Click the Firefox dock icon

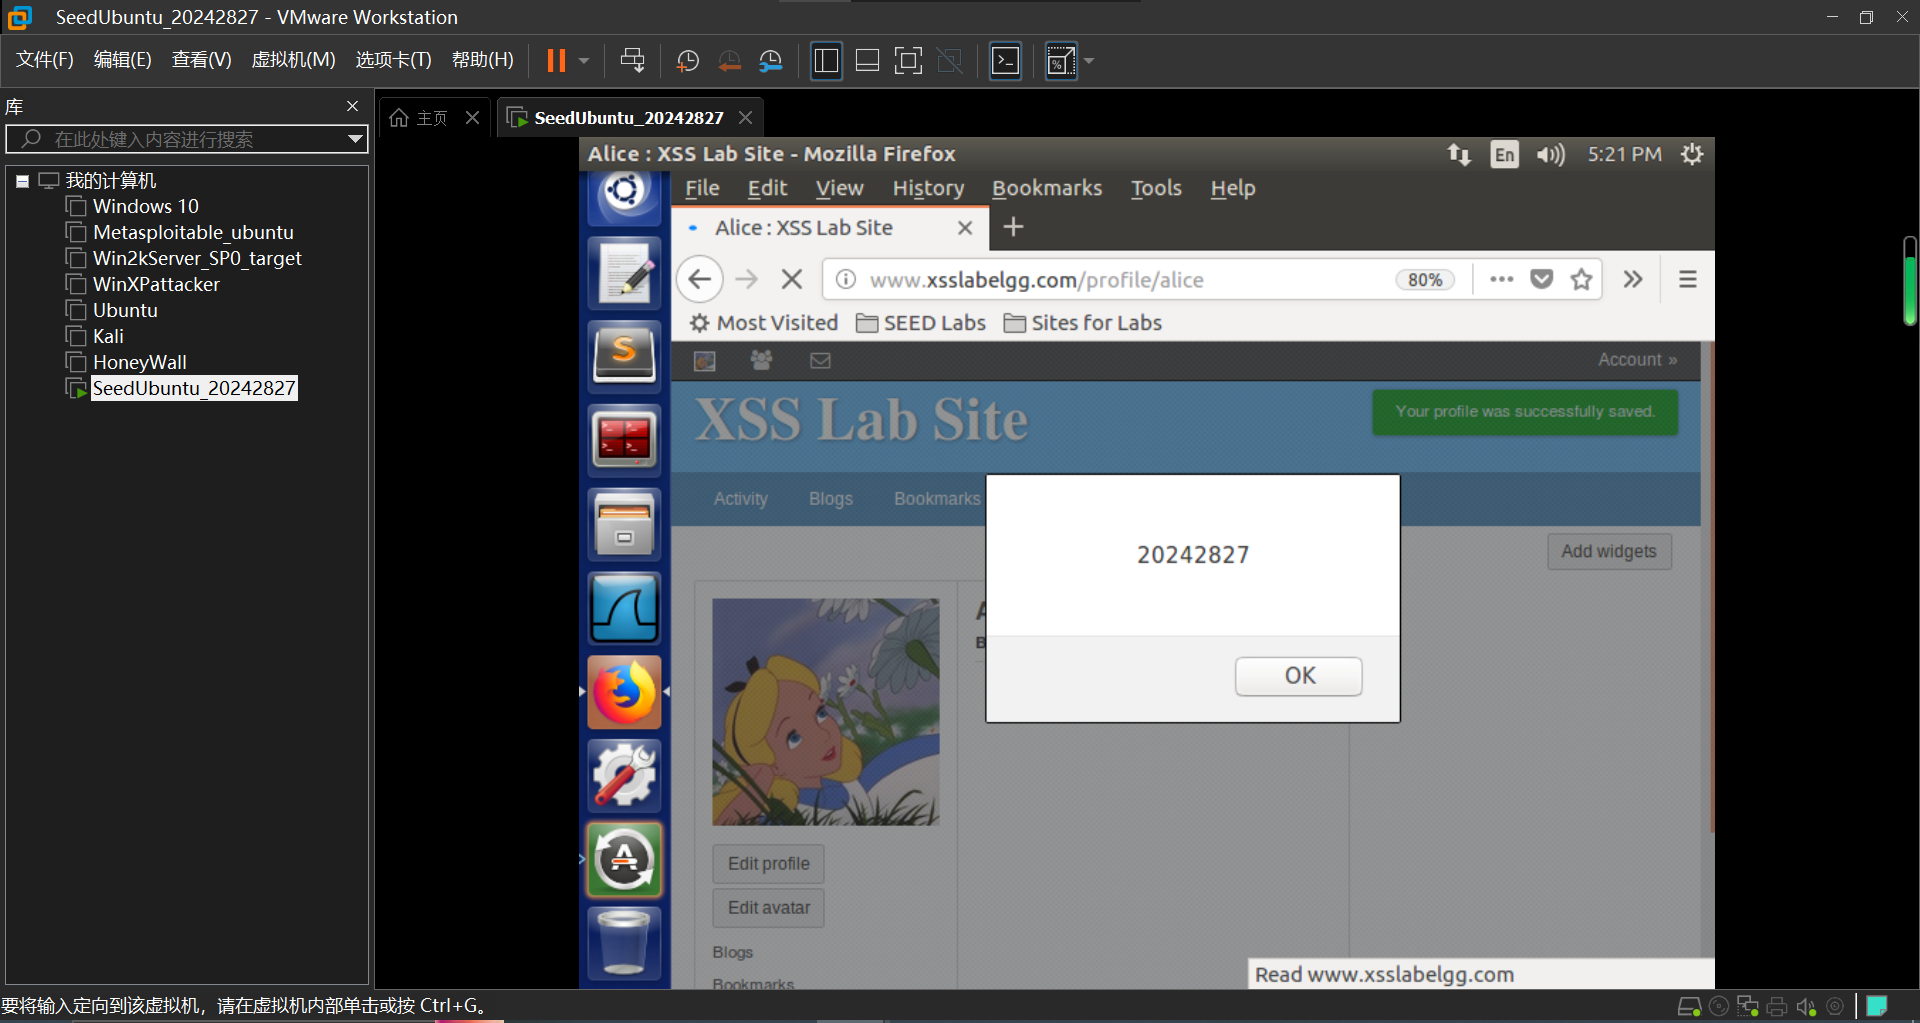624,692
